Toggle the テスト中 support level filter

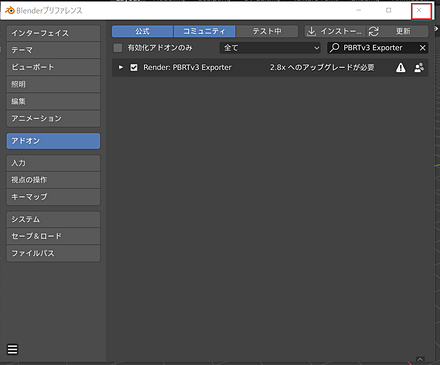(267, 31)
